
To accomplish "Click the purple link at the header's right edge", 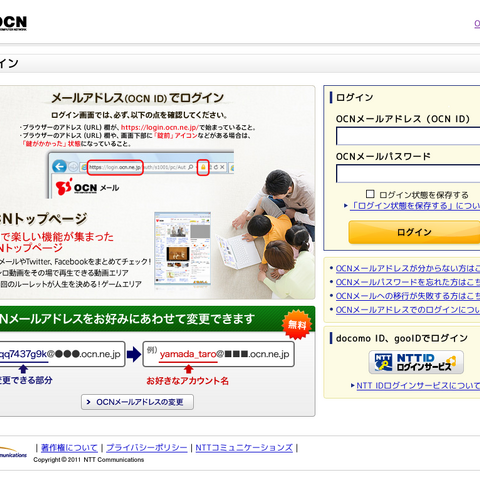I will point(477,24).
